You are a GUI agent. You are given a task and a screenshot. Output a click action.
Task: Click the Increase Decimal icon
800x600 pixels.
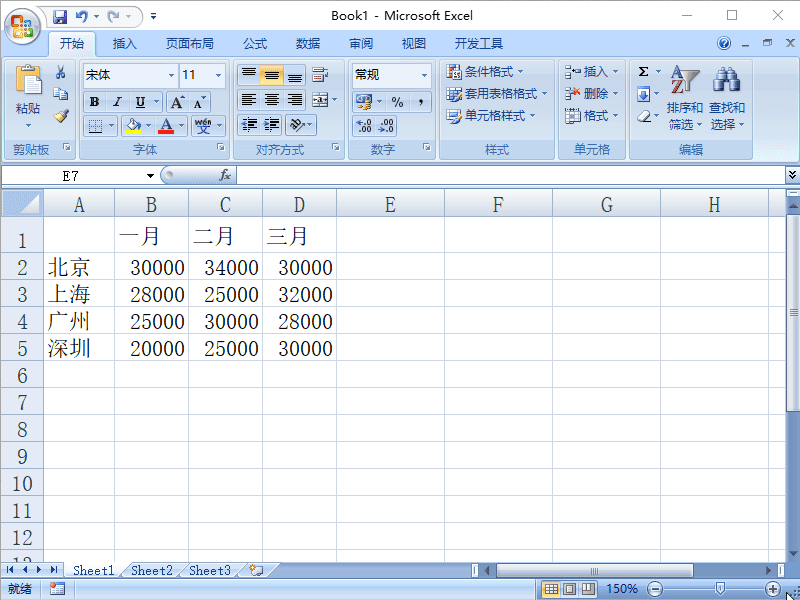point(363,126)
